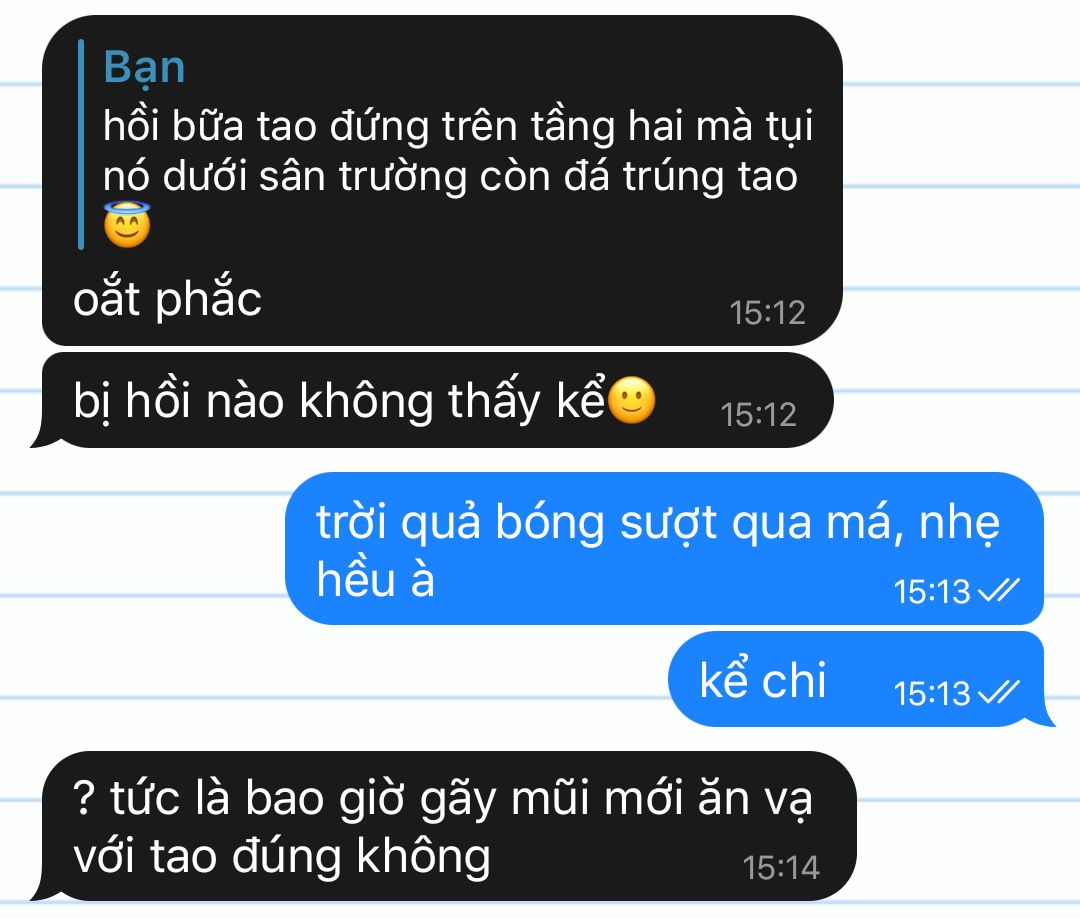Screen dimensions: 1080x918
Task: Select the "oắt phắc" reply text
Action: pyautogui.click(x=167, y=298)
